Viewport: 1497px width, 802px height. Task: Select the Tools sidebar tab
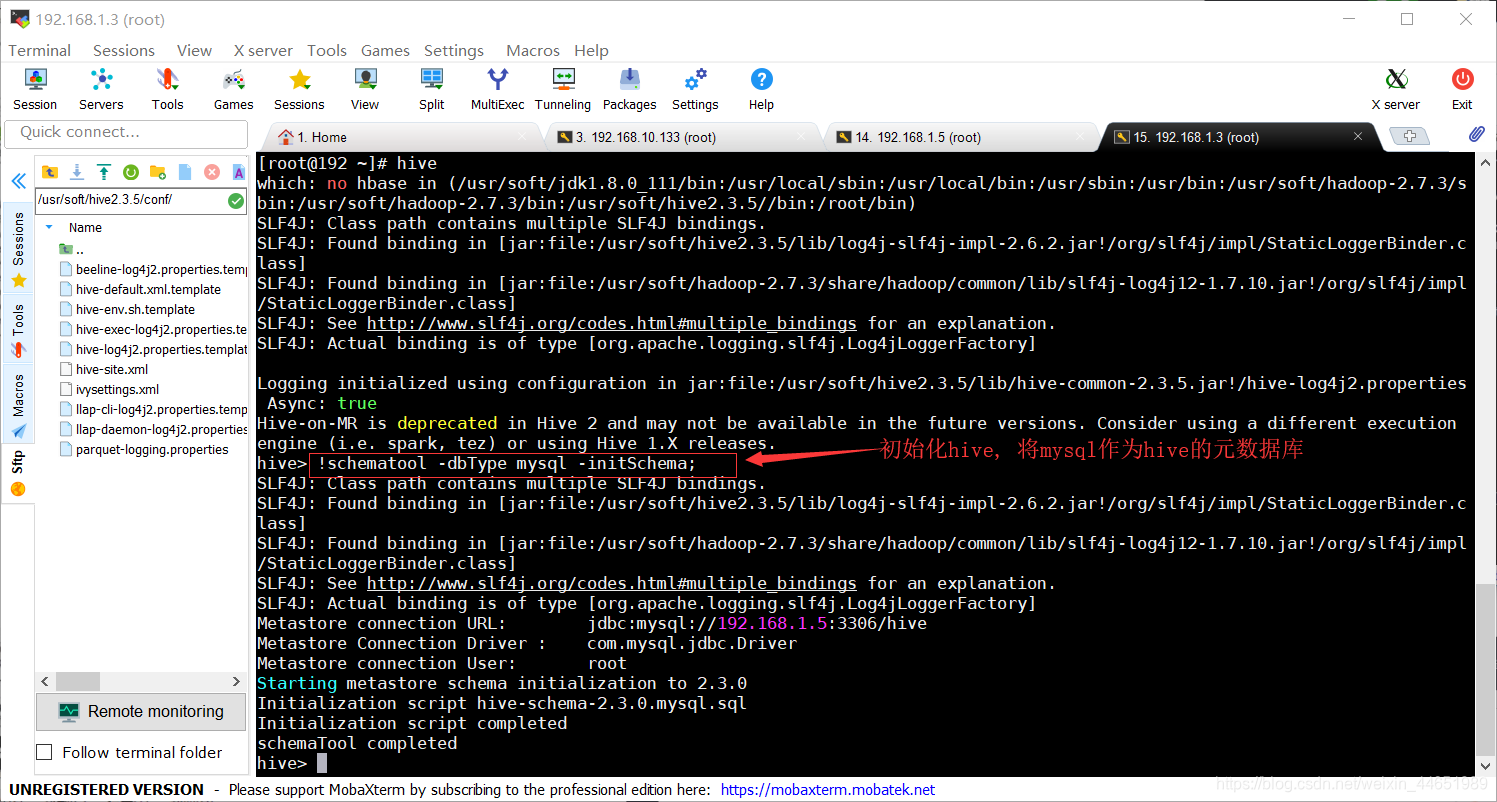point(18,329)
